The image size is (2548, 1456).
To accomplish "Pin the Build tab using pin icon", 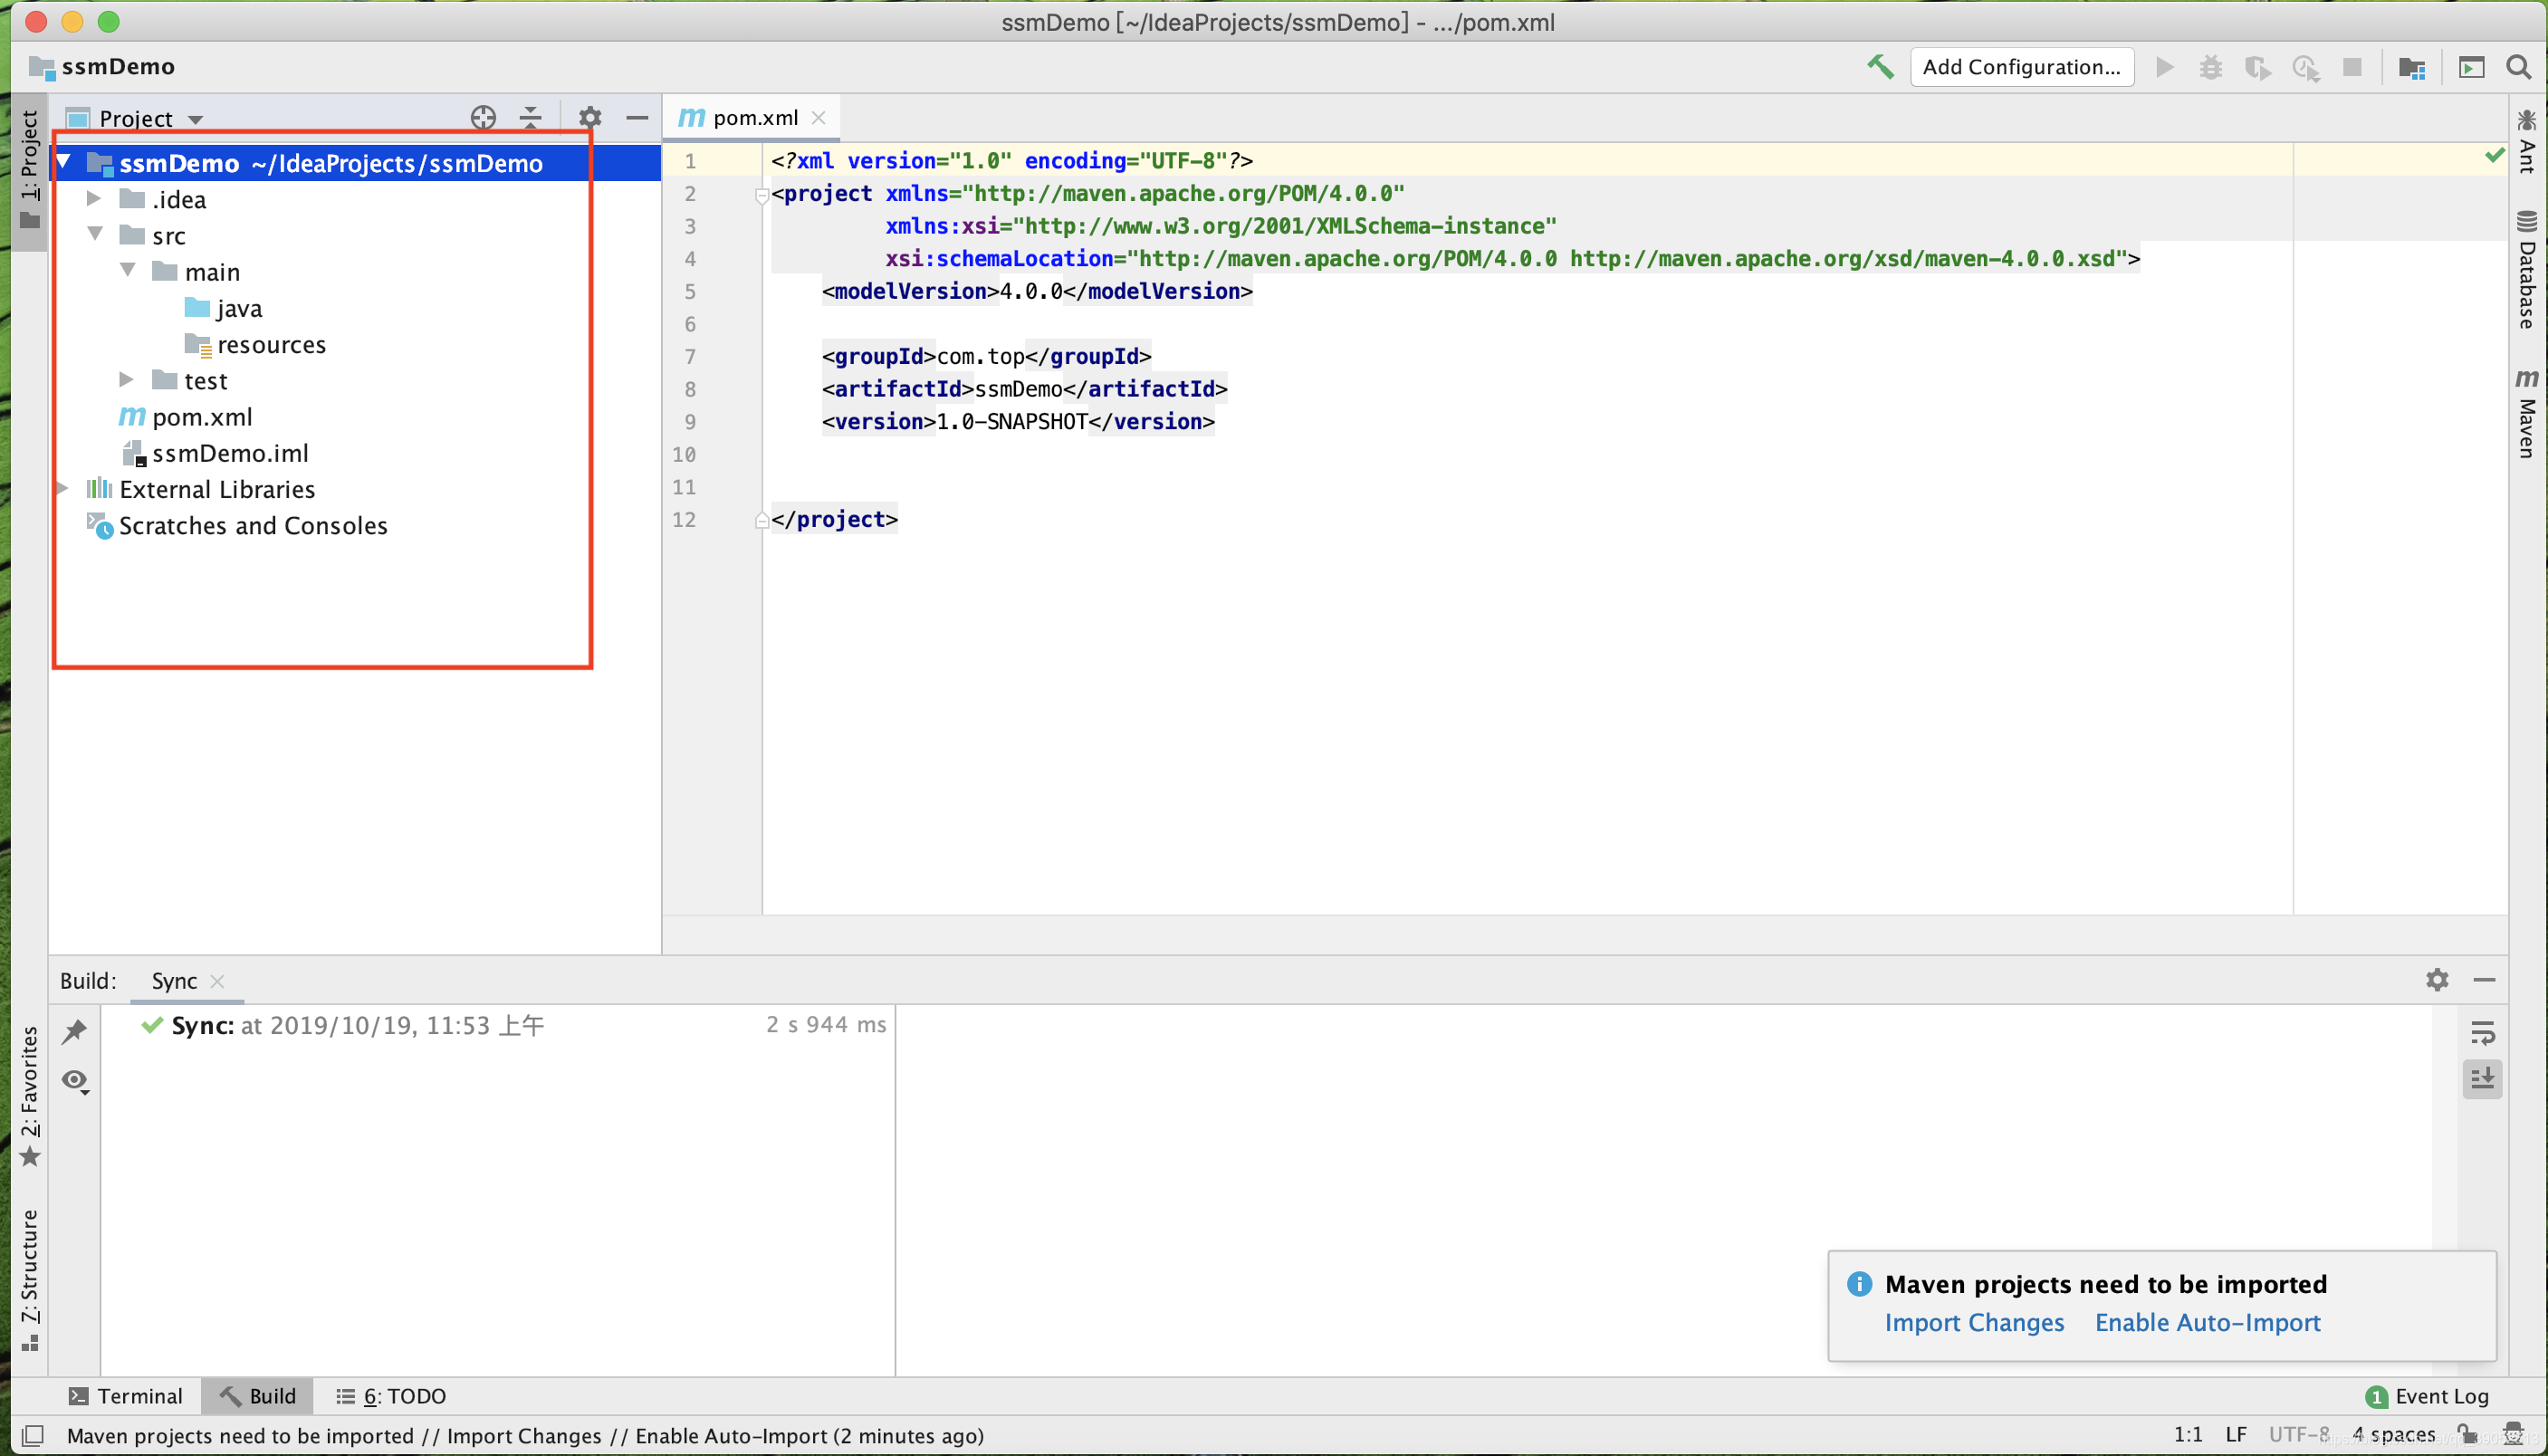I will (x=75, y=1031).
